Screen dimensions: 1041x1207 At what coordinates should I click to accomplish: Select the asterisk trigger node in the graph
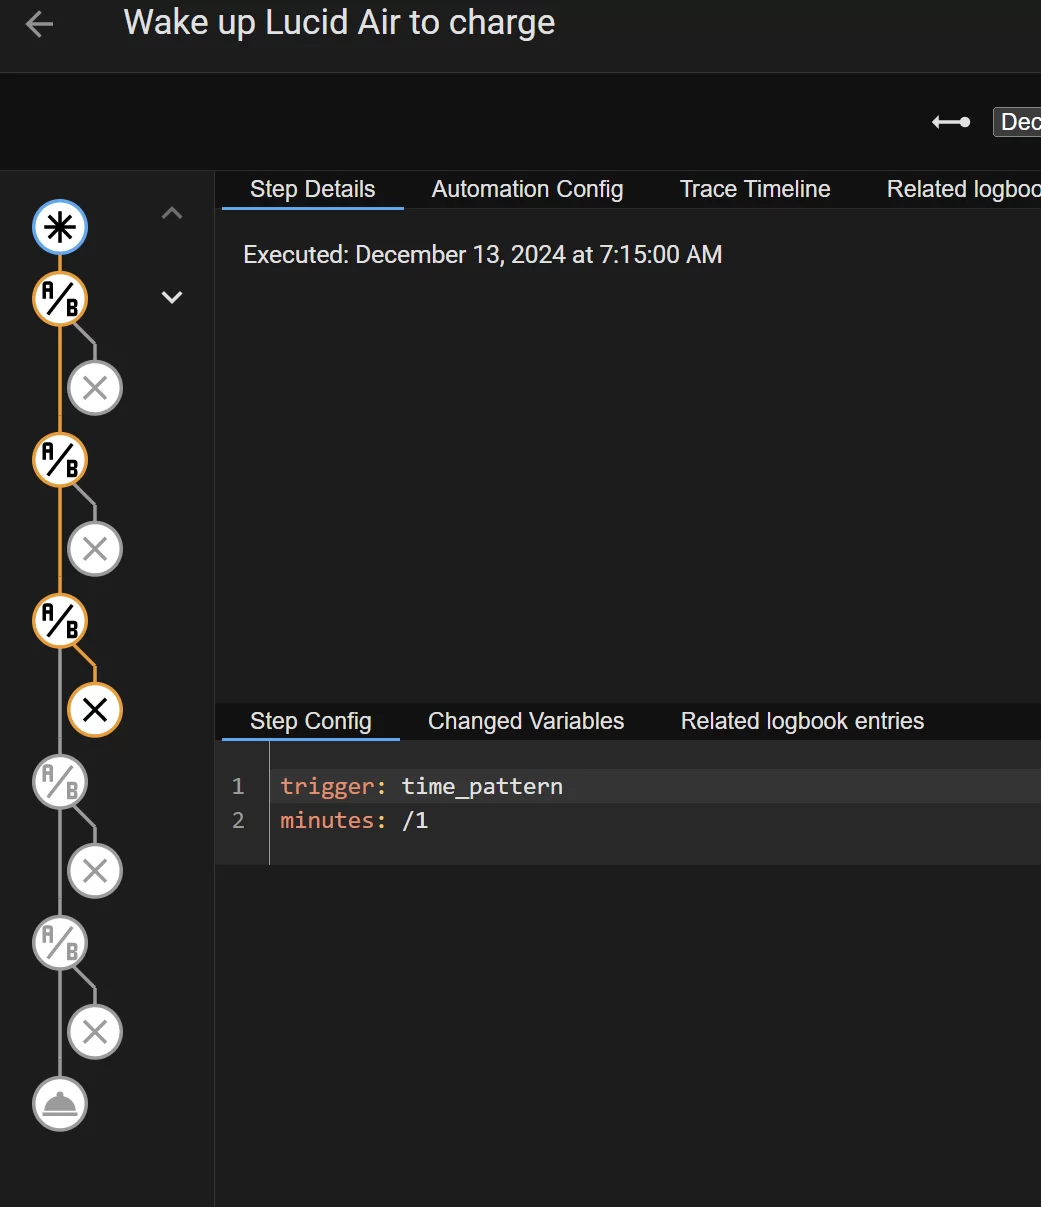click(x=60, y=228)
